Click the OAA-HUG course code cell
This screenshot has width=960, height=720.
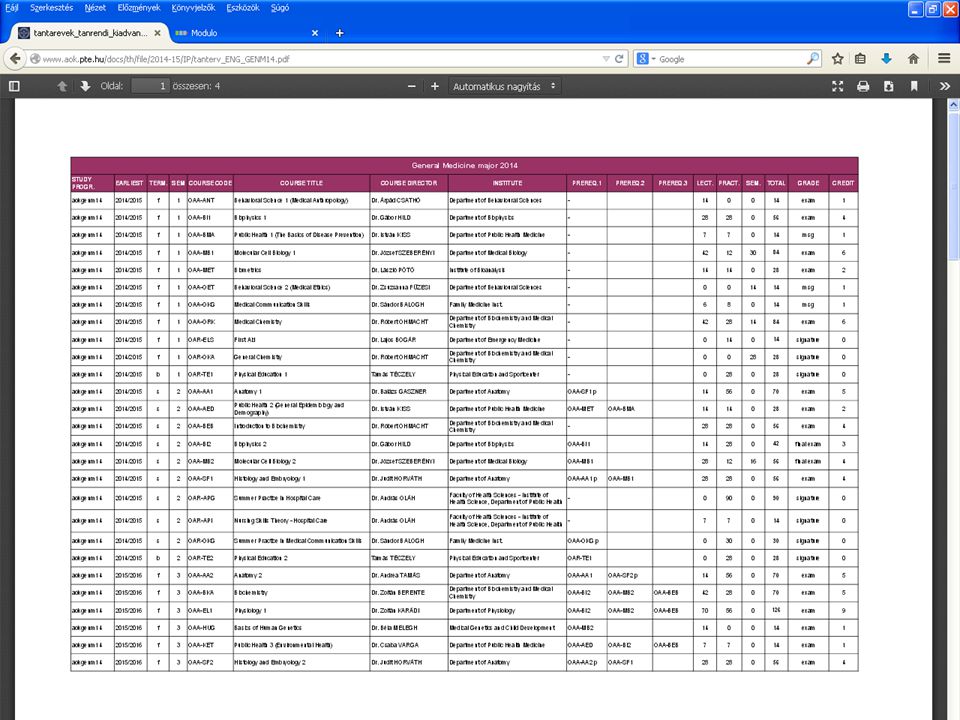(x=210, y=628)
